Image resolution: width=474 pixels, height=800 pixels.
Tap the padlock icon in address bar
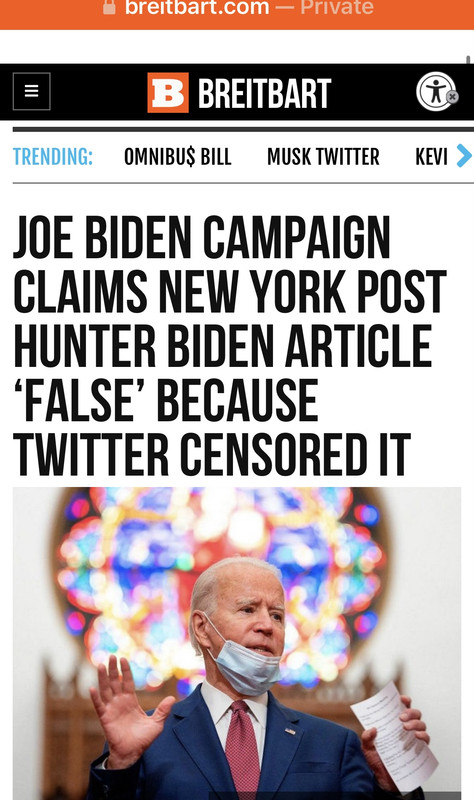pyautogui.click(x=109, y=7)
